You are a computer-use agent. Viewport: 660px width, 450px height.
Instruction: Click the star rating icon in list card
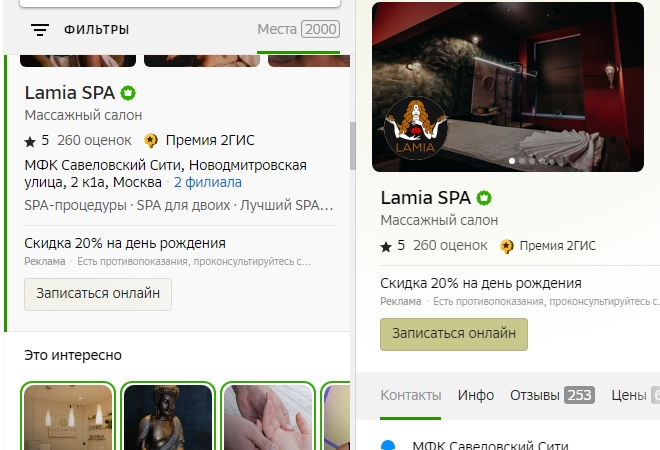click(x=30, y=141)
